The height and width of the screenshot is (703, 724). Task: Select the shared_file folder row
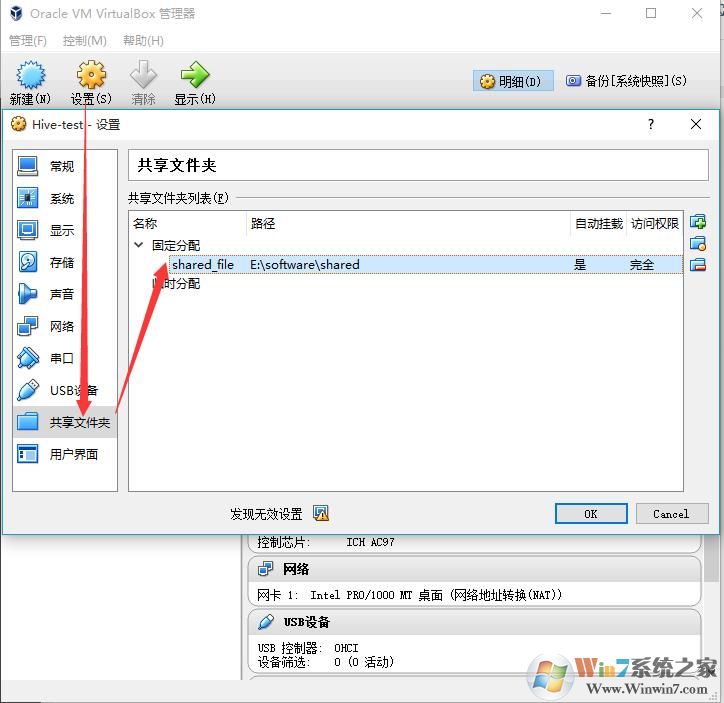click(426, 264)
